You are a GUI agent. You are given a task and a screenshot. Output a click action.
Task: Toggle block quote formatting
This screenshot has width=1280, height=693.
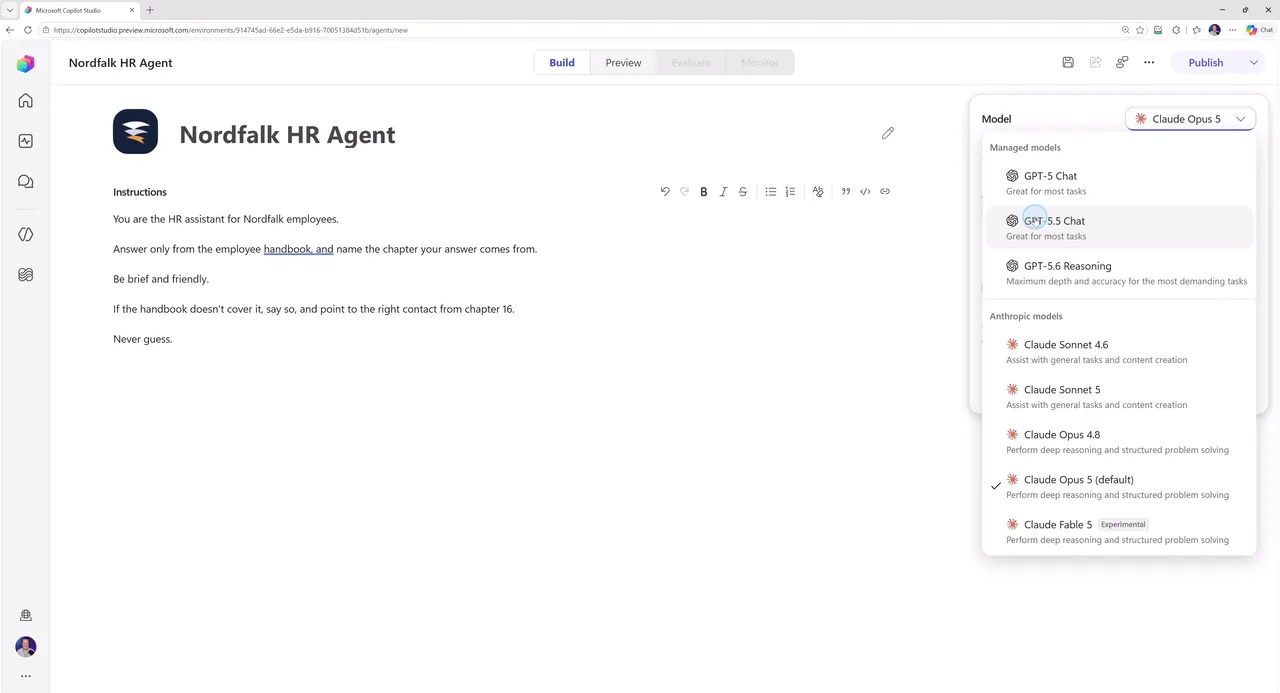point(846,191)
